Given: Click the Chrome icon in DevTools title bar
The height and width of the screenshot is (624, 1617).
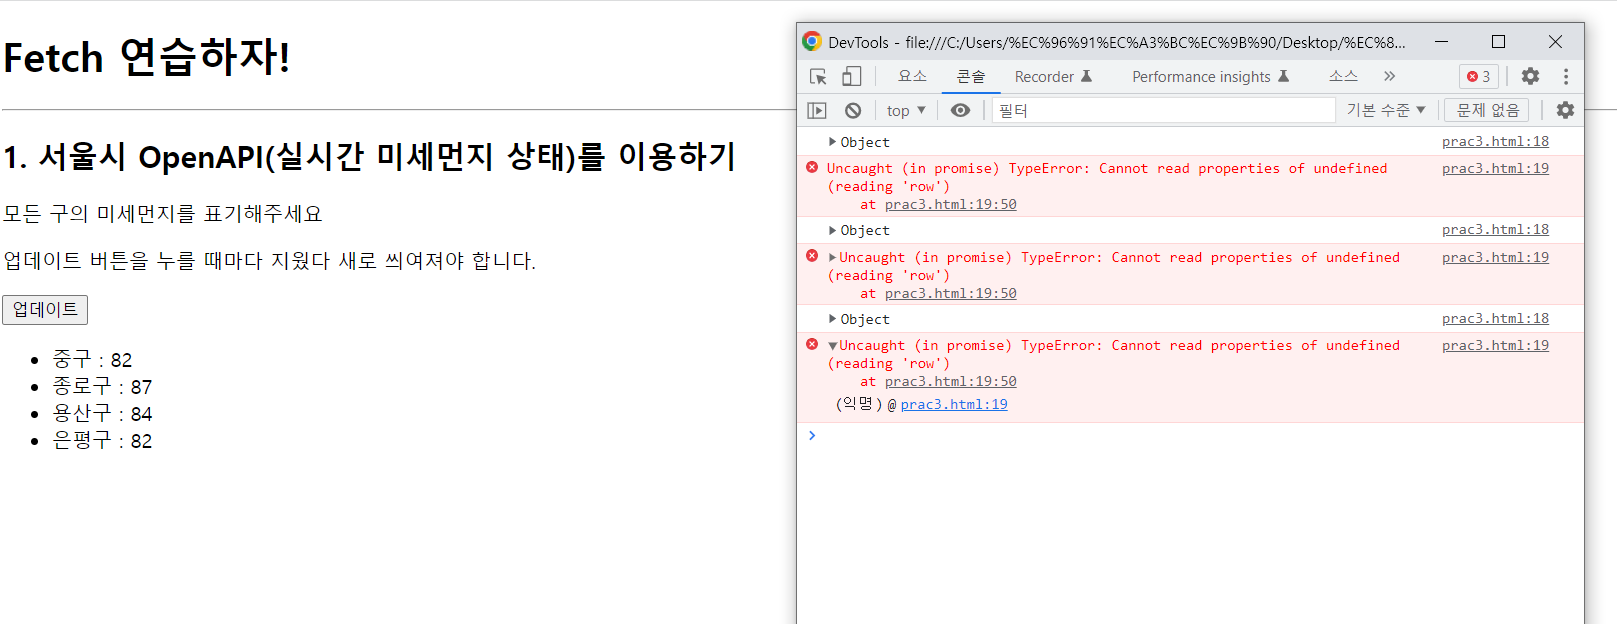Looking at the screenshot, I should pyautogui.click(x=812, y=41).
